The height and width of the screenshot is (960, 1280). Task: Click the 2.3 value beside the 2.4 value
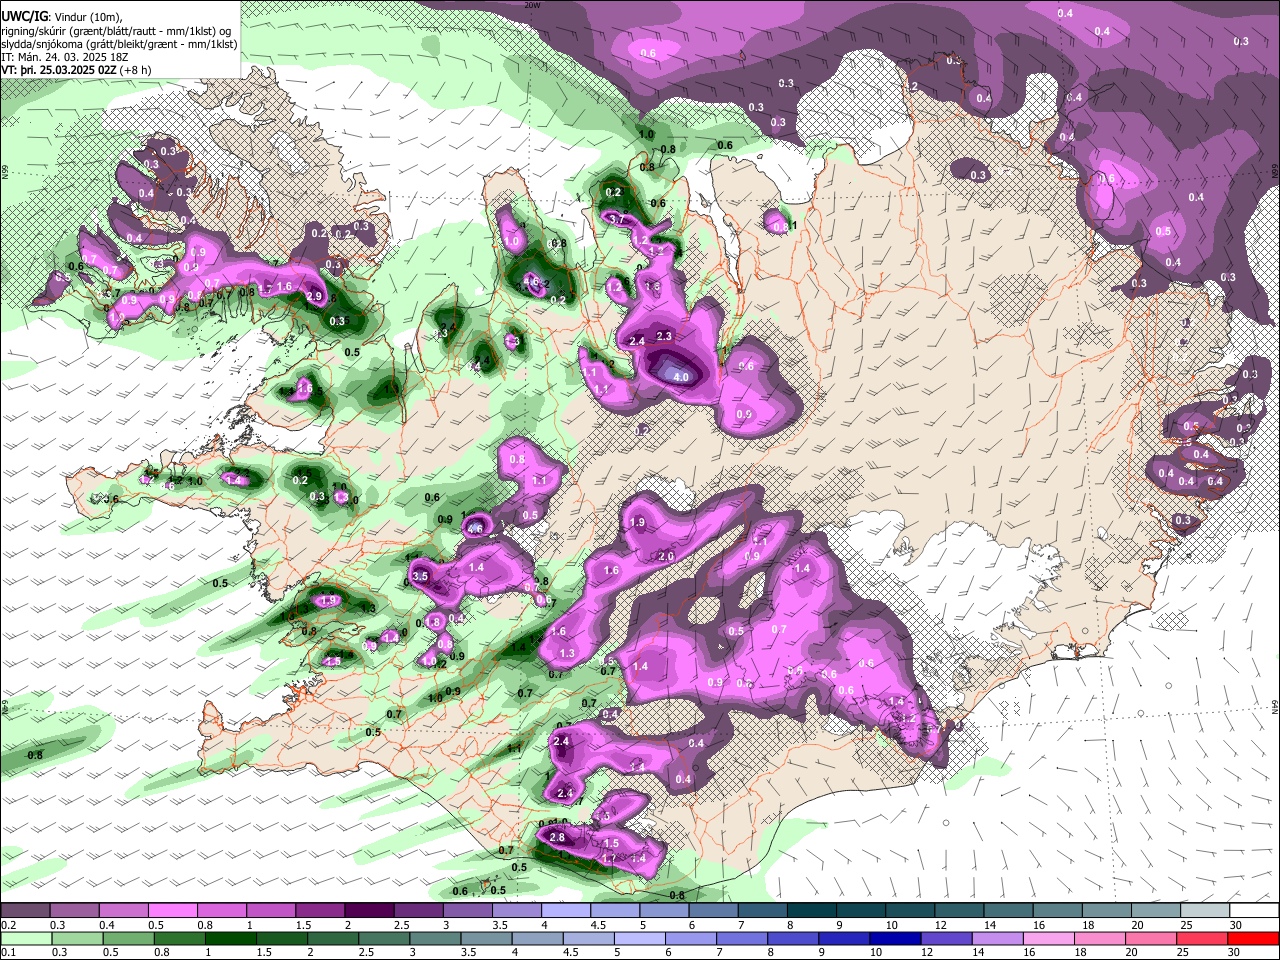pyautogui.click(x=664, y=337)
